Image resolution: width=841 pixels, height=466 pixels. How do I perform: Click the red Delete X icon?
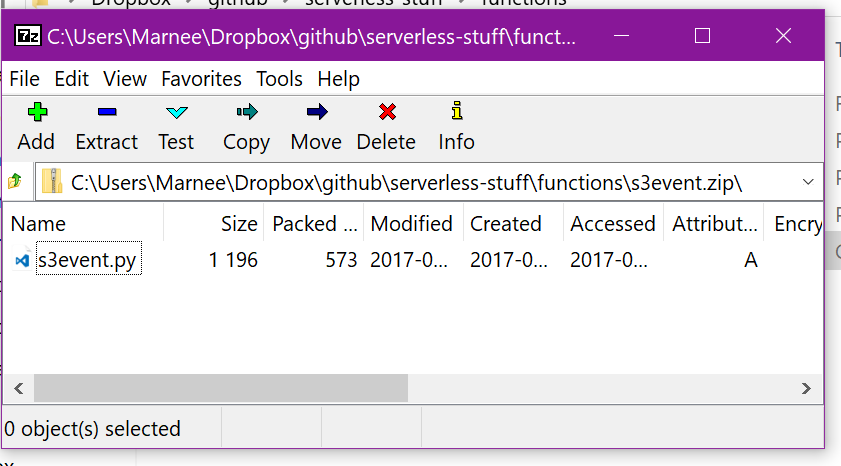tap(387, 112)
